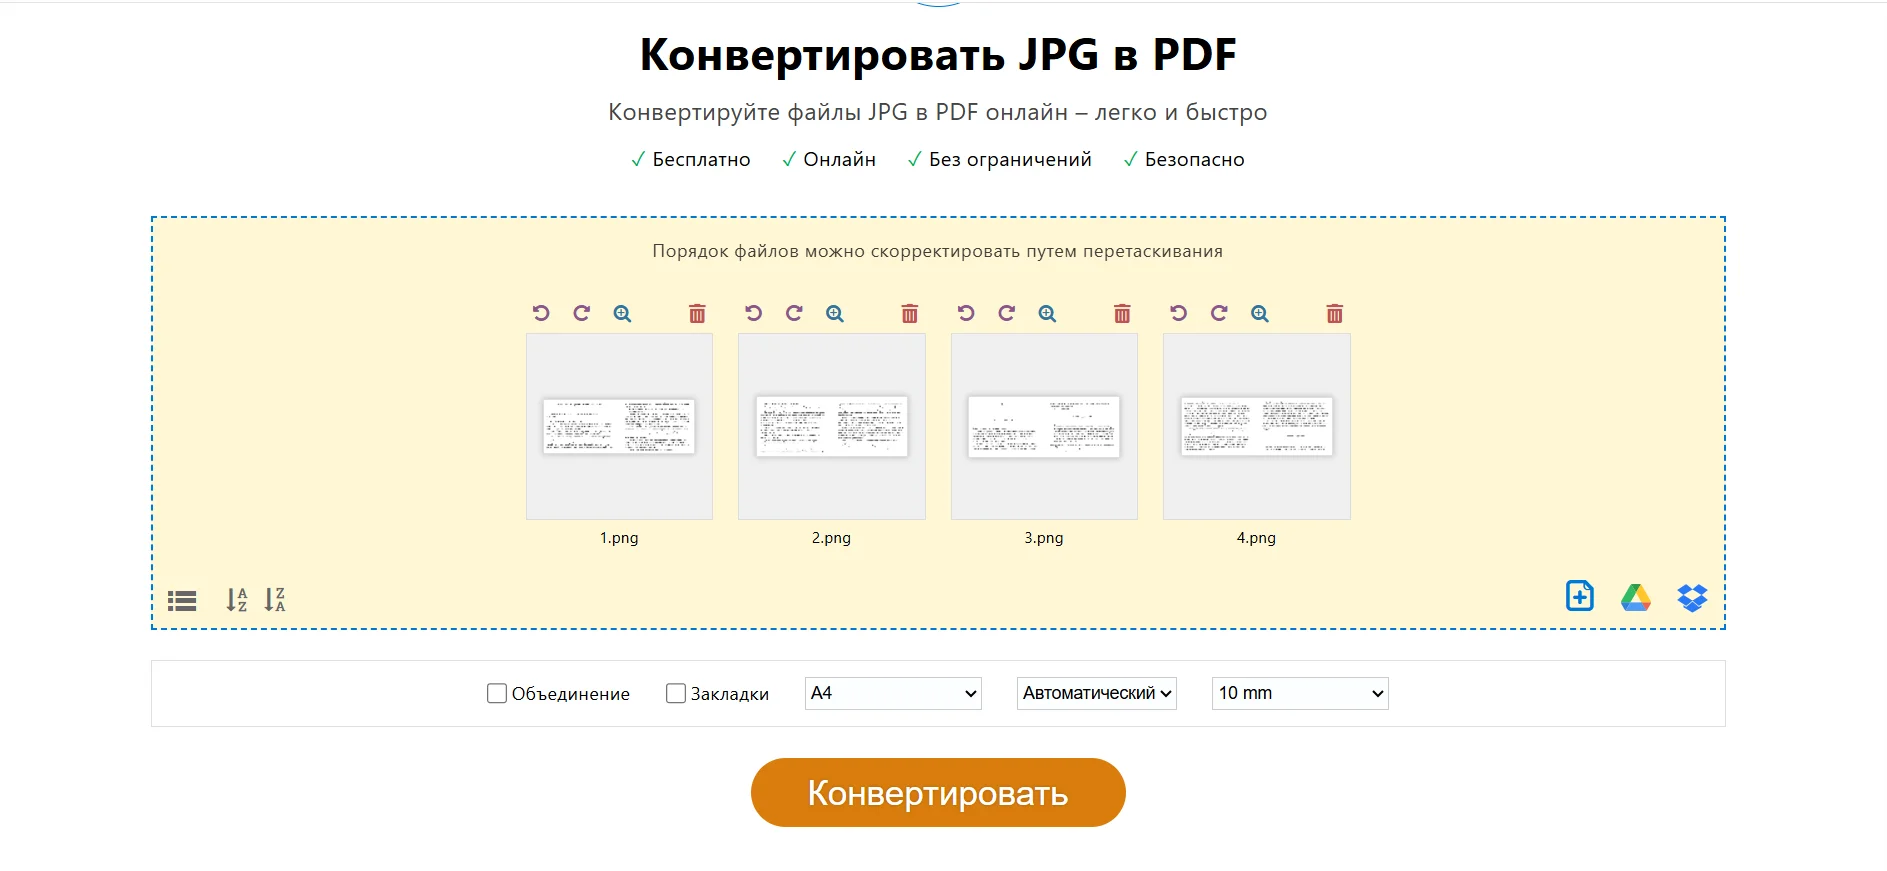Open the A4 page size dropdown
This screenshot has width=1887, height=871.
[892, 693]
